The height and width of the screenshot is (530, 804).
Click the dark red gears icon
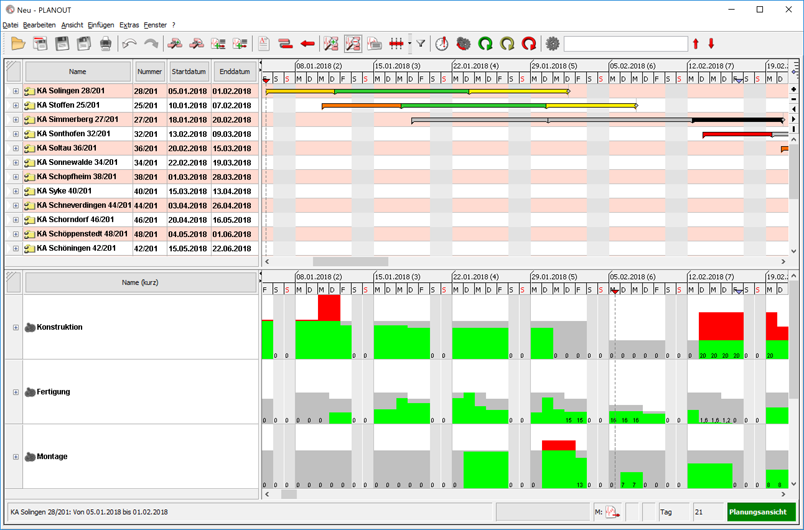pos(464,44)
